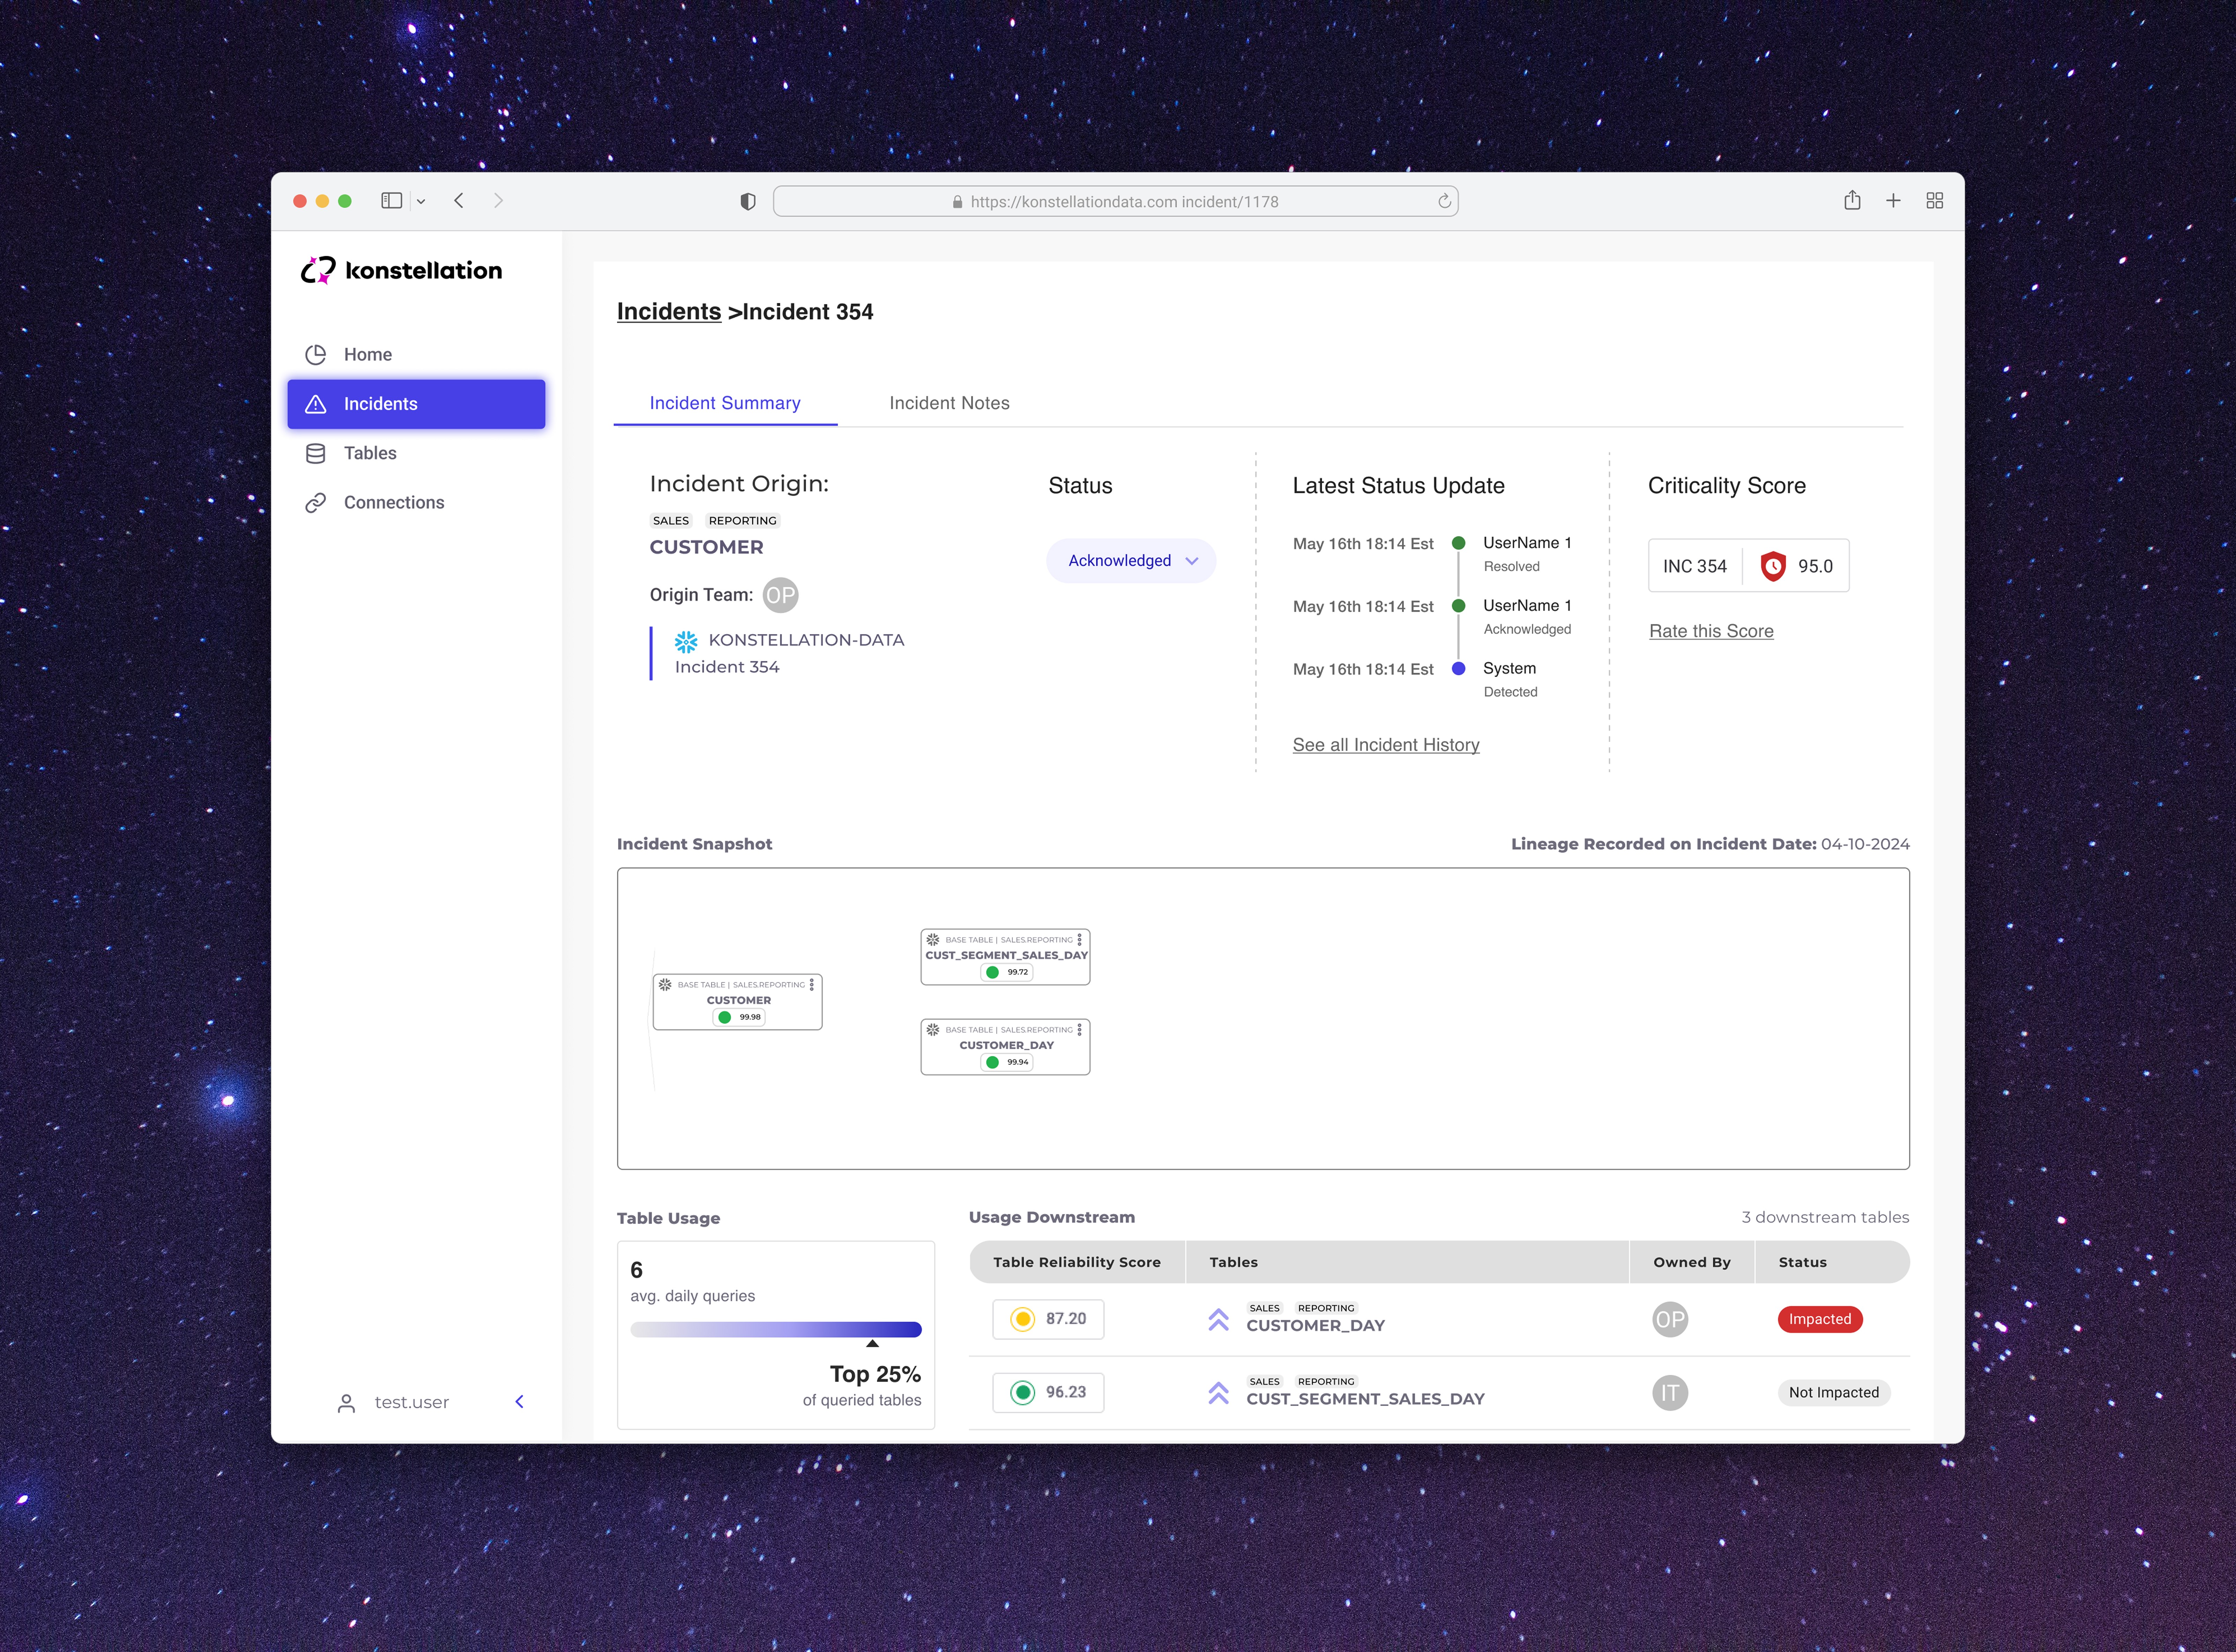Switch to the Incident Notes tab

click(949, 403)
